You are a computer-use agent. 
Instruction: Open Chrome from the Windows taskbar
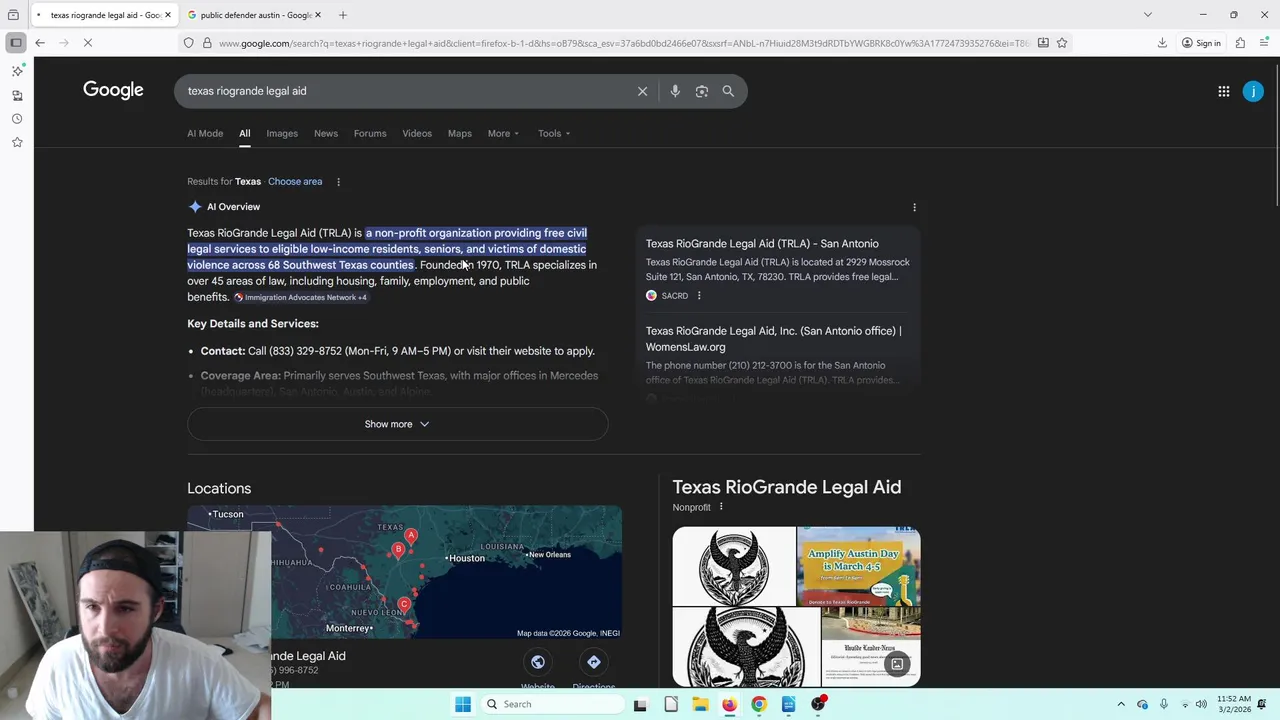click(759, 704)
